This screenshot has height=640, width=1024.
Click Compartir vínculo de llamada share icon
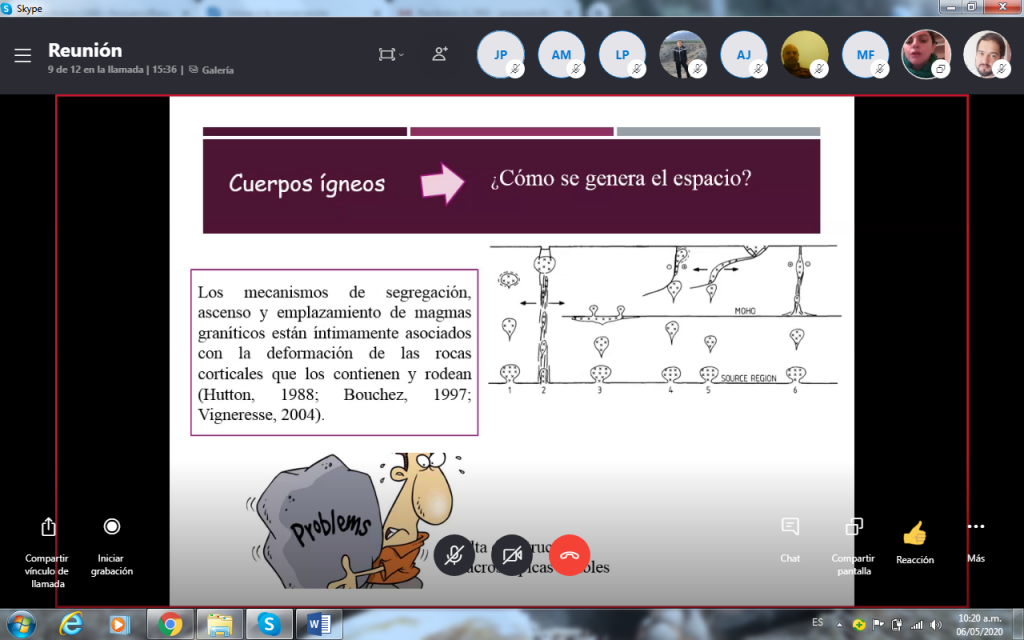tap(48, 526)
